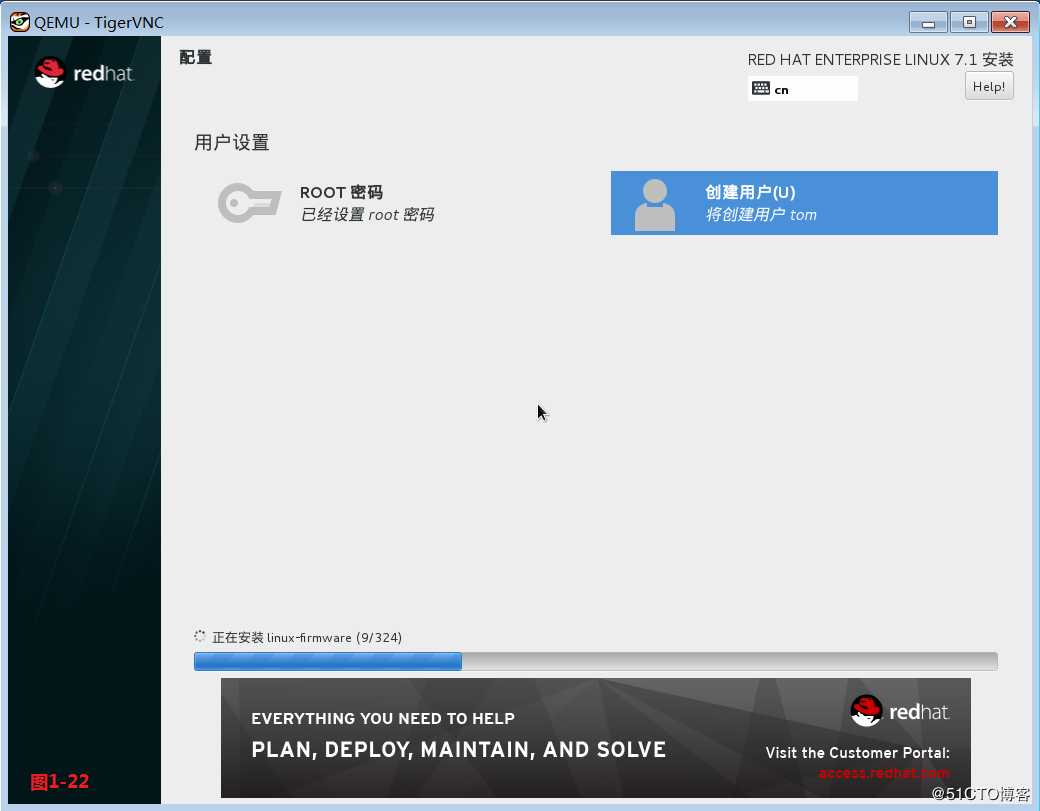
Task: Maximize the TigerVNC window
Action: pyautogui.click(x=969, y=22)
